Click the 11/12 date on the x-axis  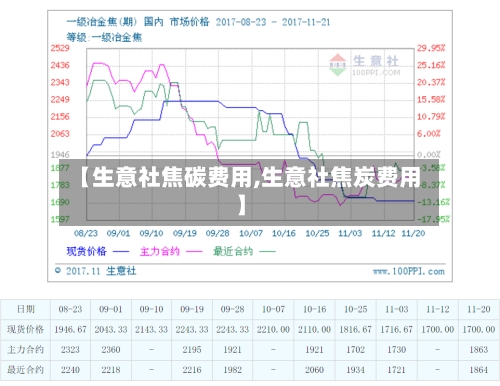383,233
